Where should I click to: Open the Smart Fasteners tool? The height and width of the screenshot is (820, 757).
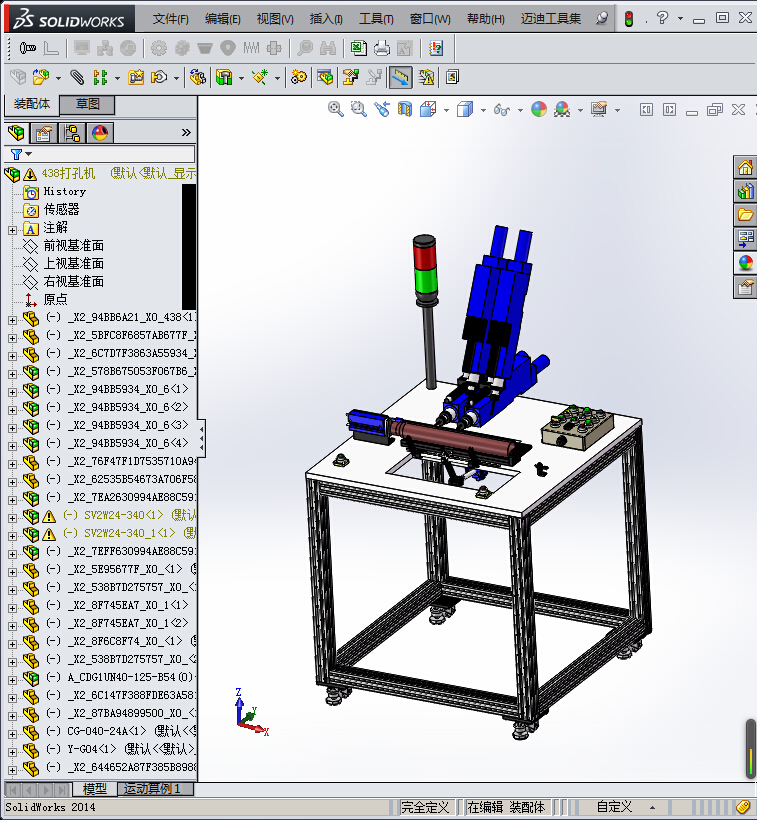(x=136, y=78)
